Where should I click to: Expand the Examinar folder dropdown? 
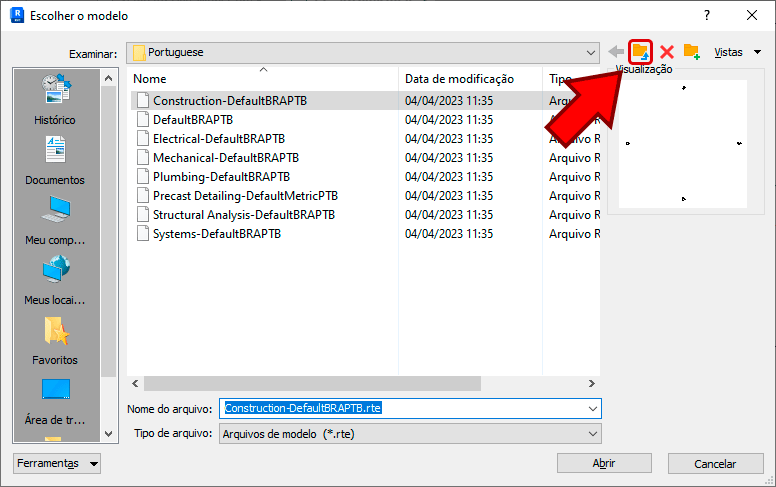(x=590, y=52)
